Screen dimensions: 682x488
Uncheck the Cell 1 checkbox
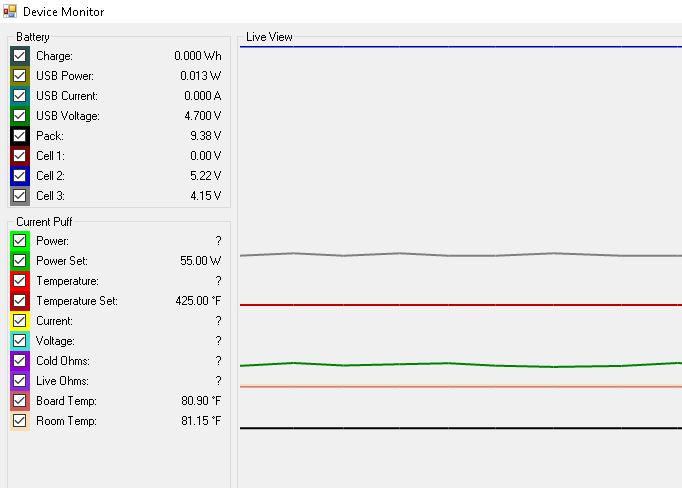[20, 156]
